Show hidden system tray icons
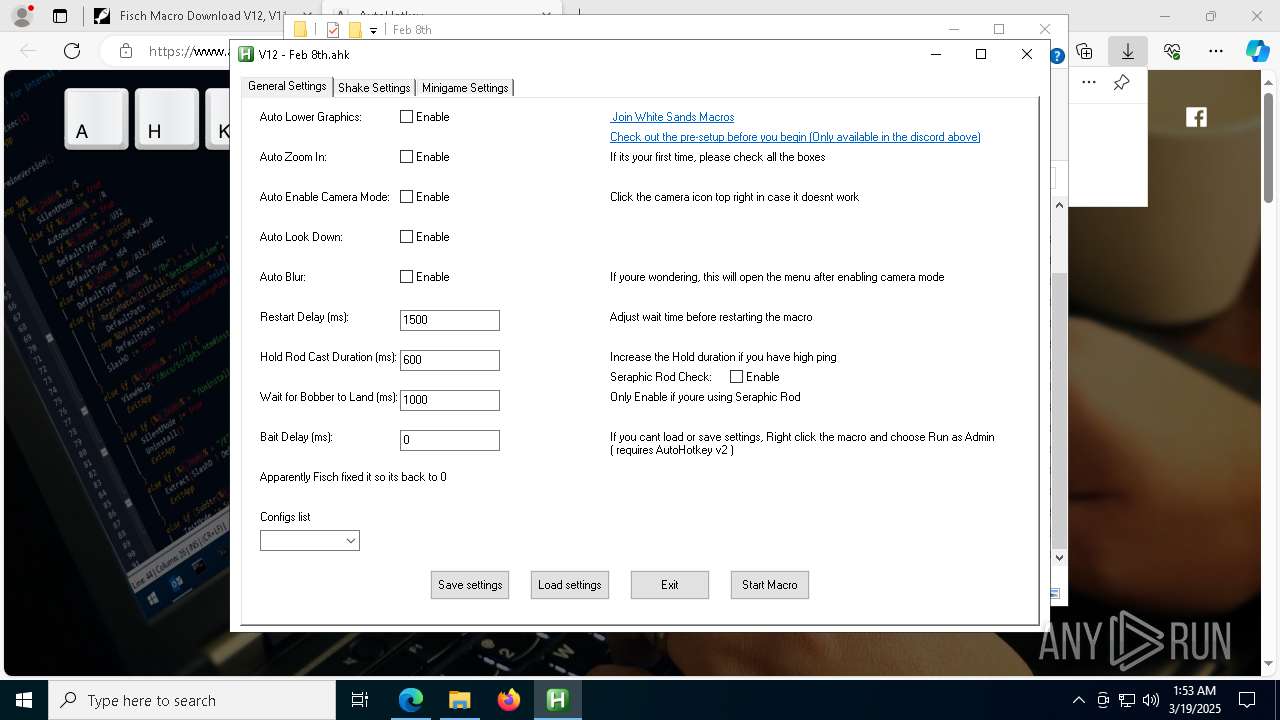This screenshot has height=720, width=1280. [x=1078, y=700]
